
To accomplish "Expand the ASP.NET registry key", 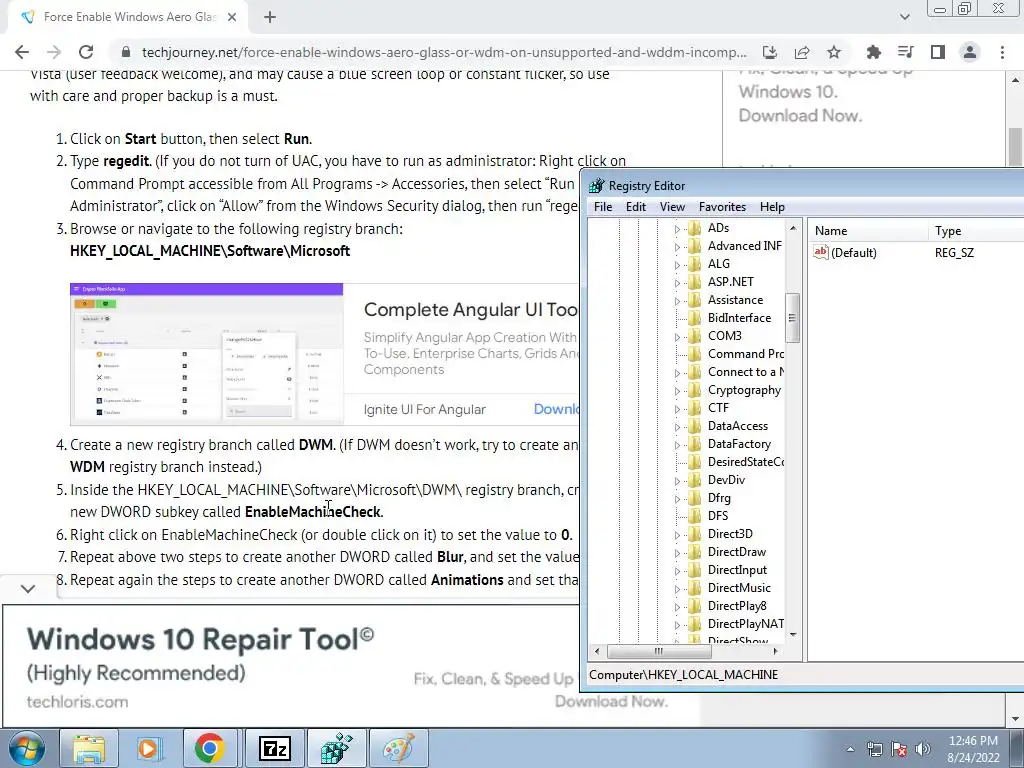I will [x=677, y=283].
